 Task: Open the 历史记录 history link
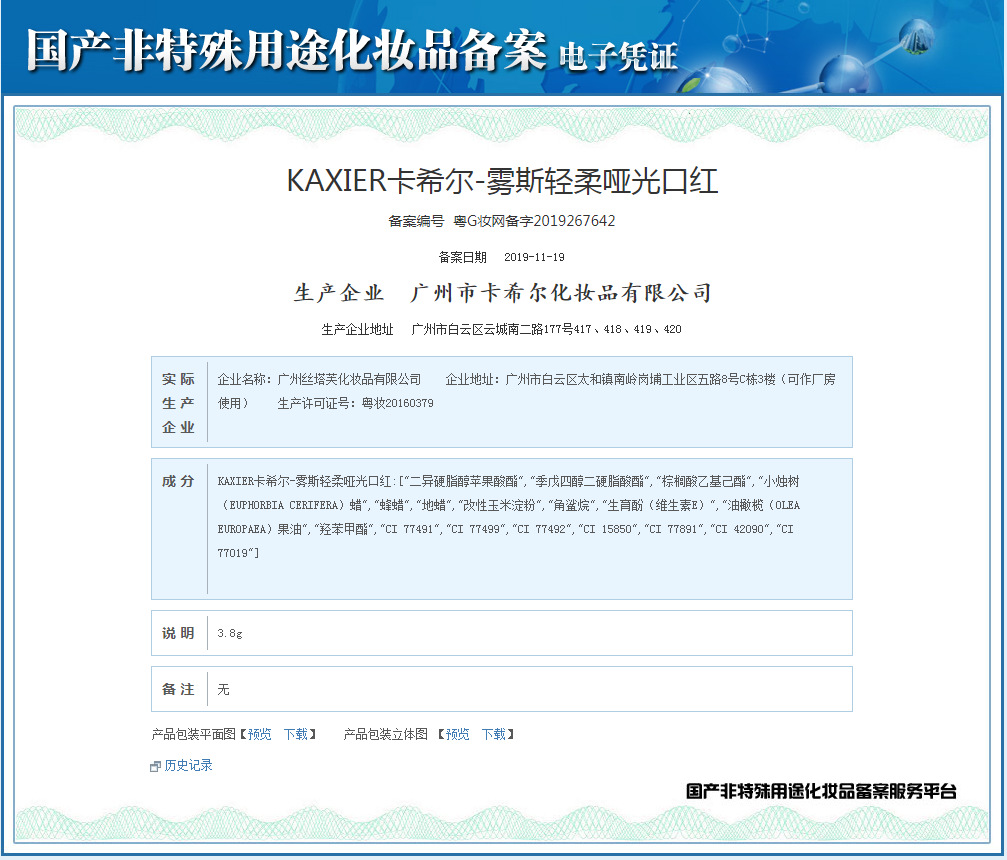pos(188,766)
